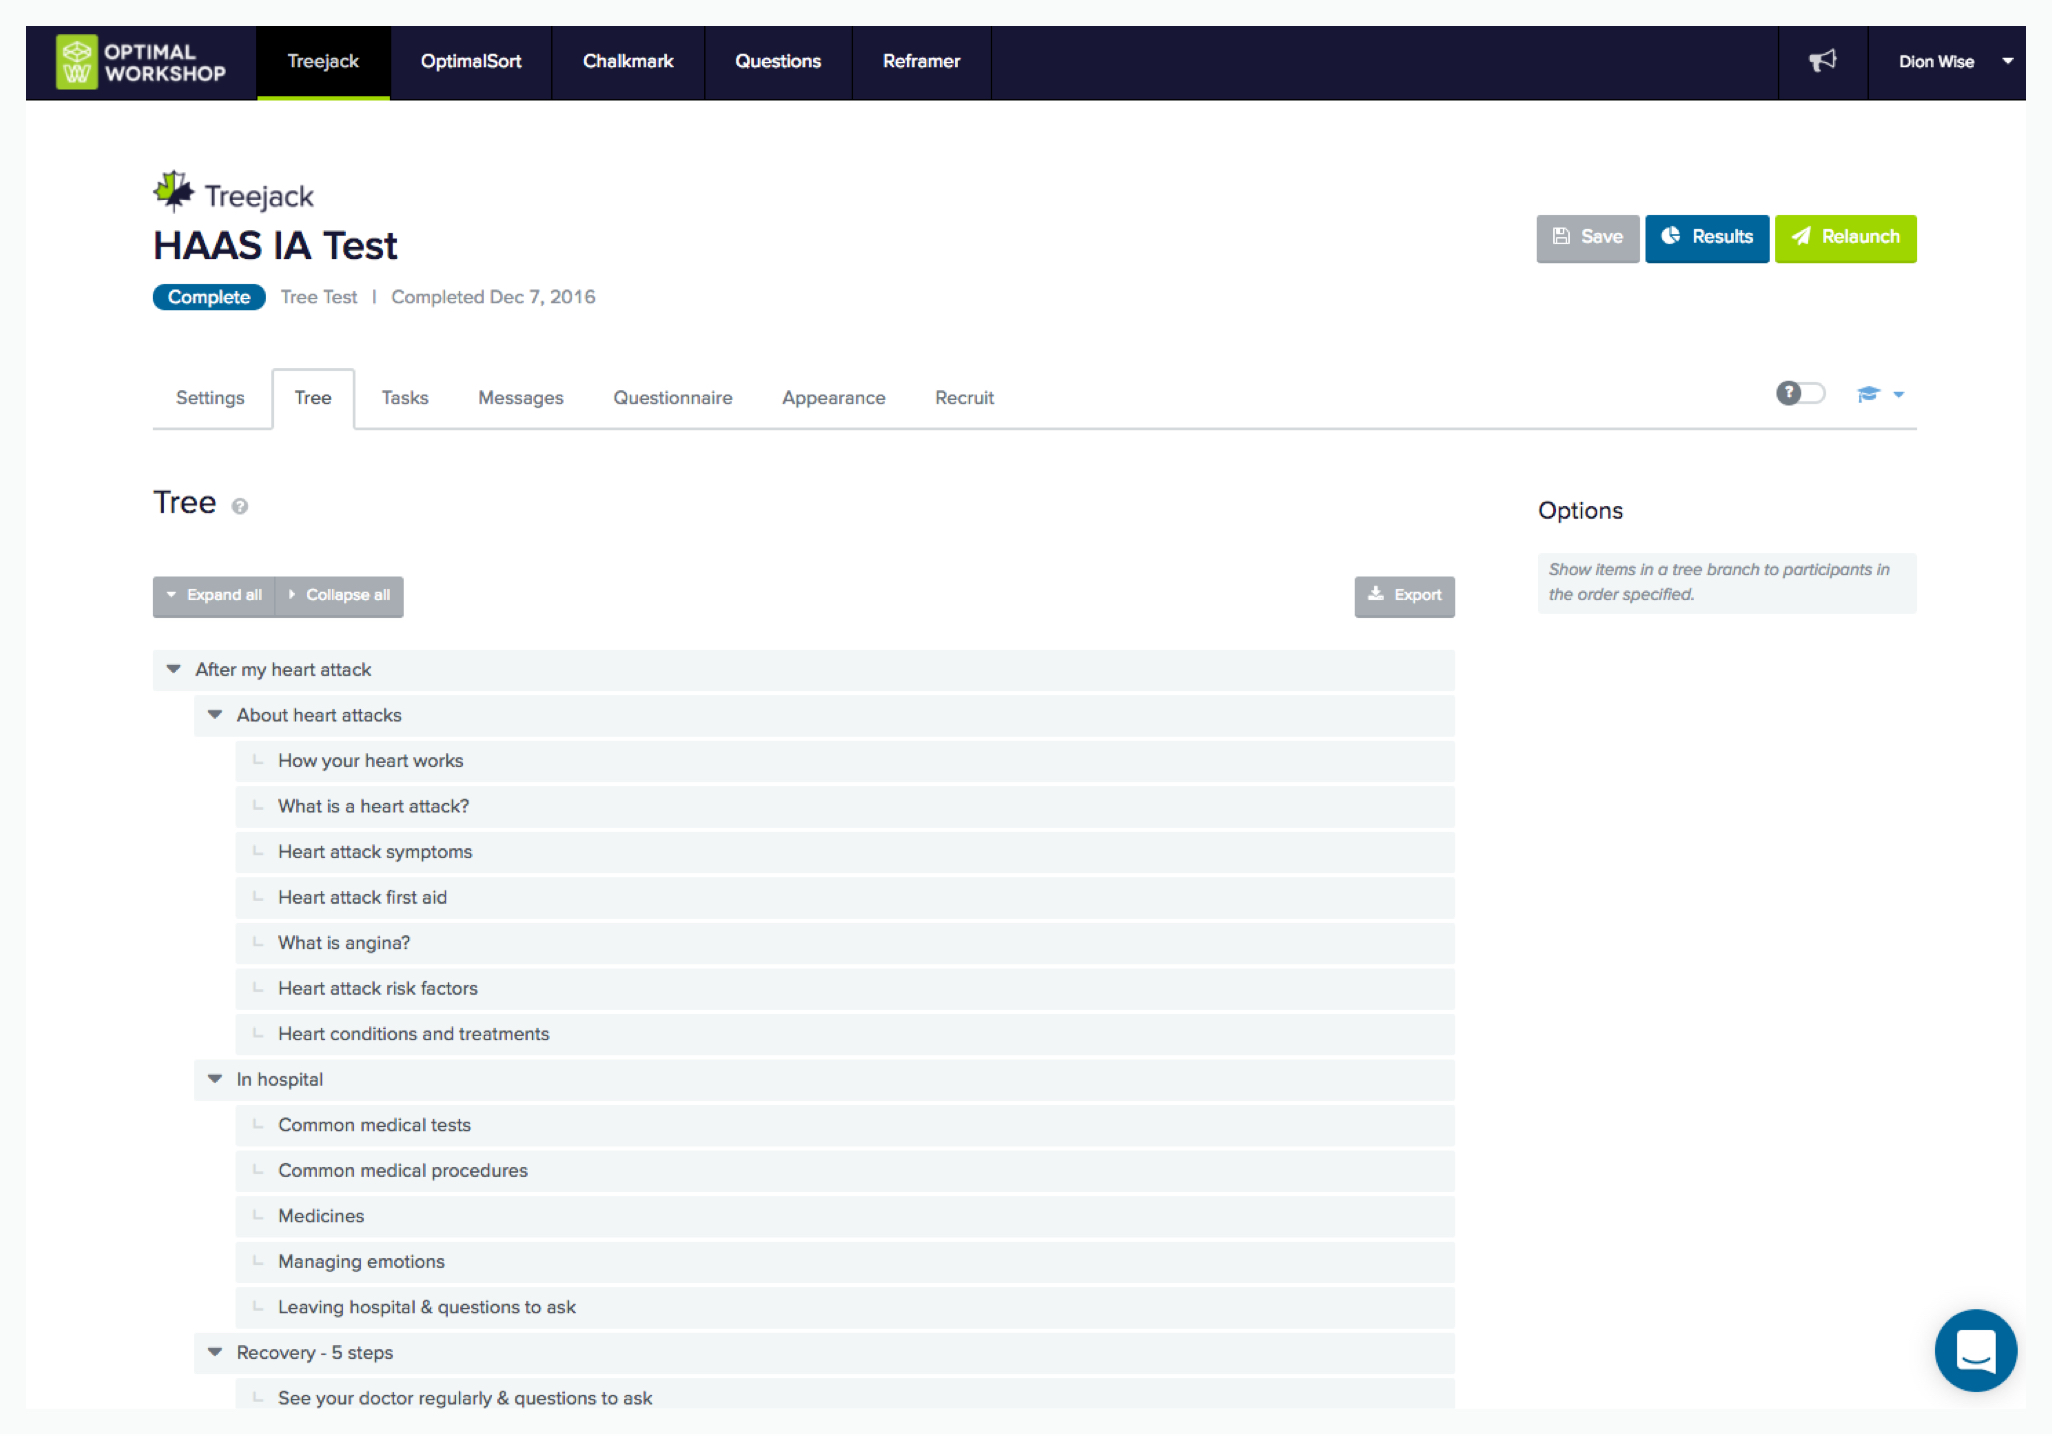Switch to the Questionnaire tab
Image resolution: width=2052 pixels, height=1436 pixels.
672,398
